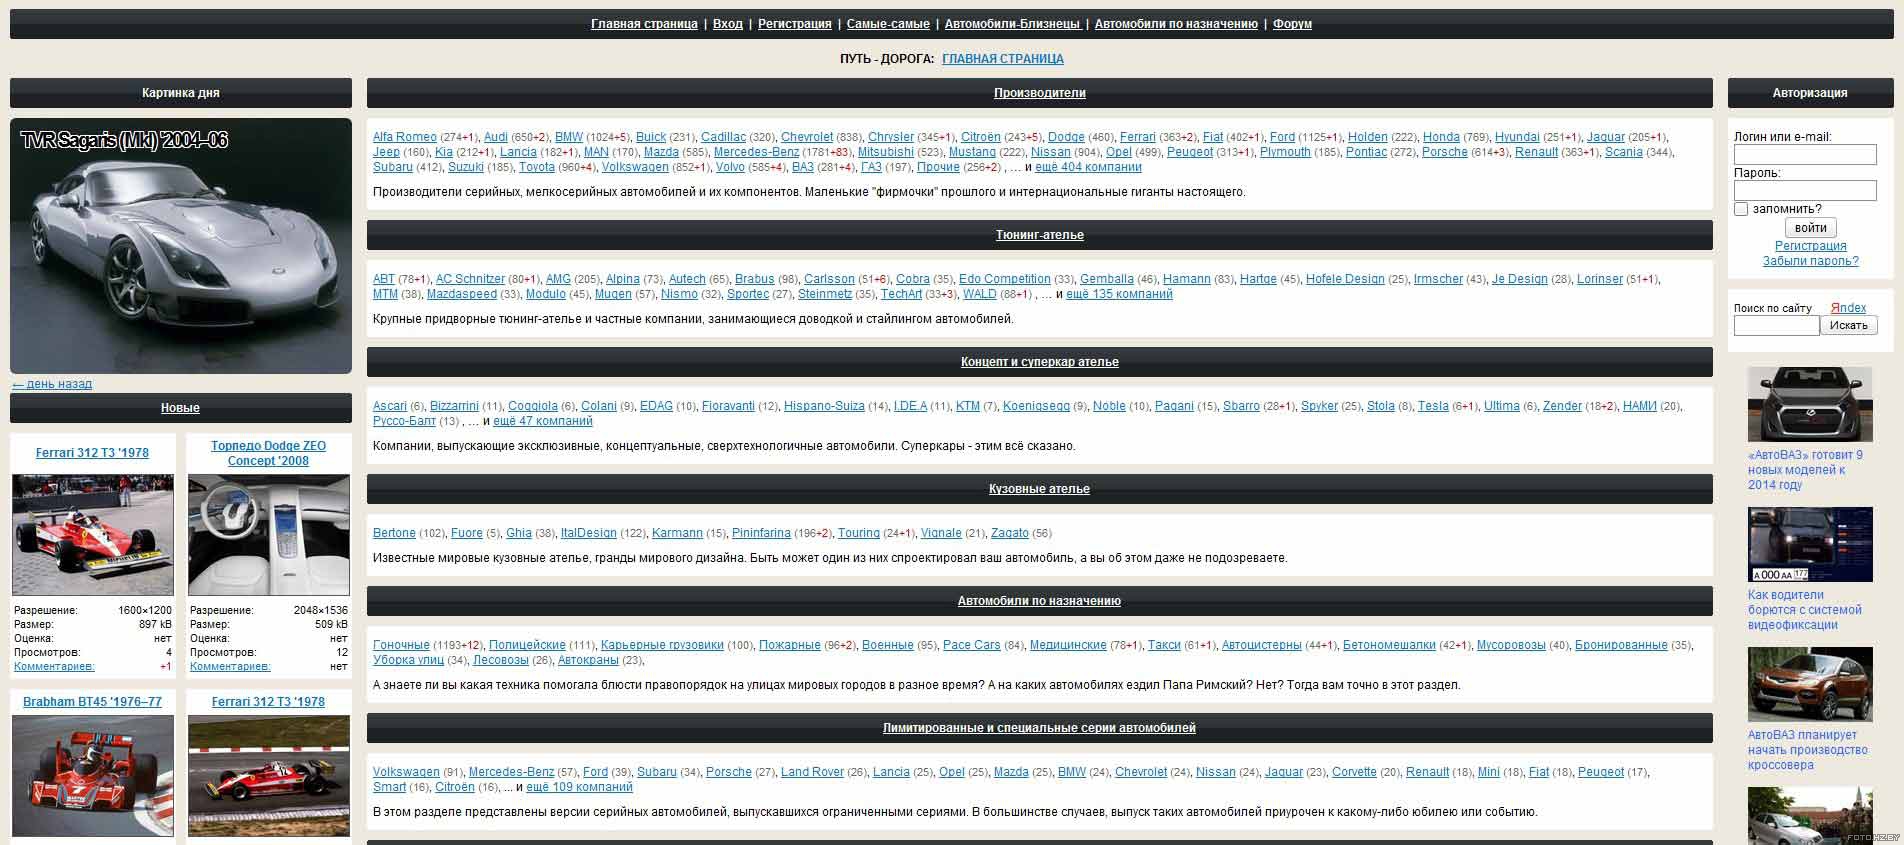
Task: Go to день назад link
Action: tap(52, 384)
